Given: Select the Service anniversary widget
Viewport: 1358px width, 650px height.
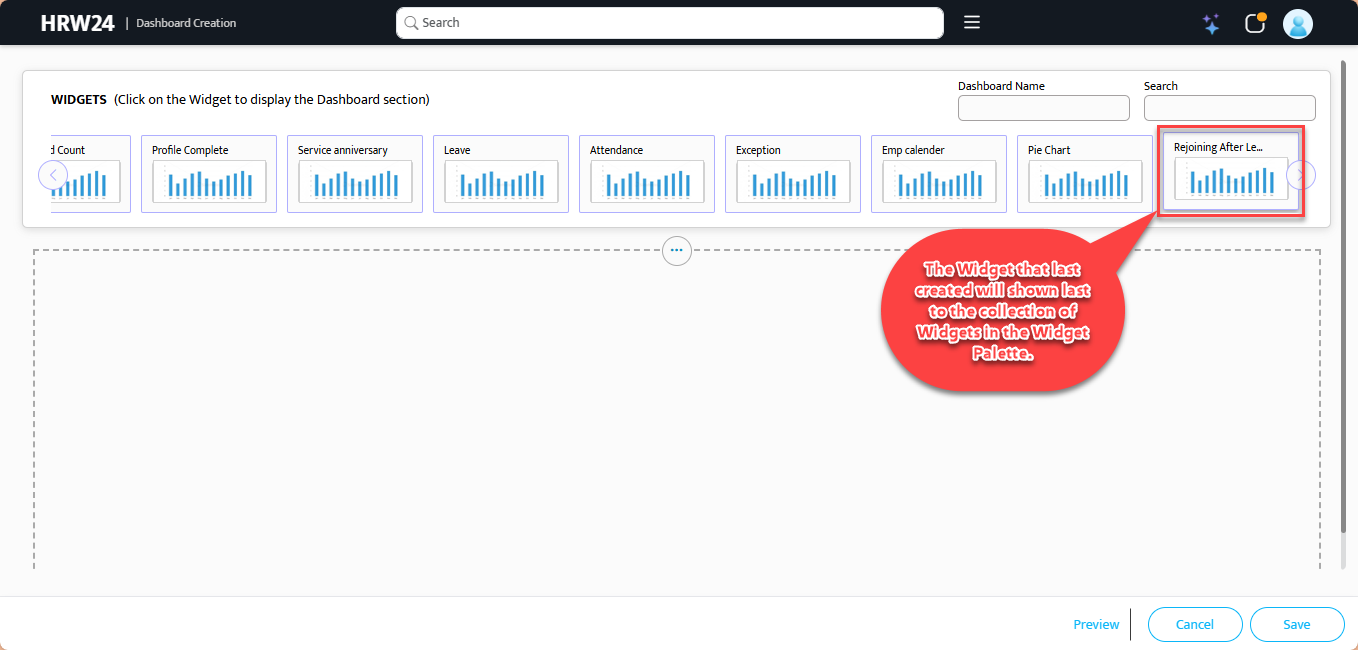Looking at the screenshot, I should [x=355, y=174].
